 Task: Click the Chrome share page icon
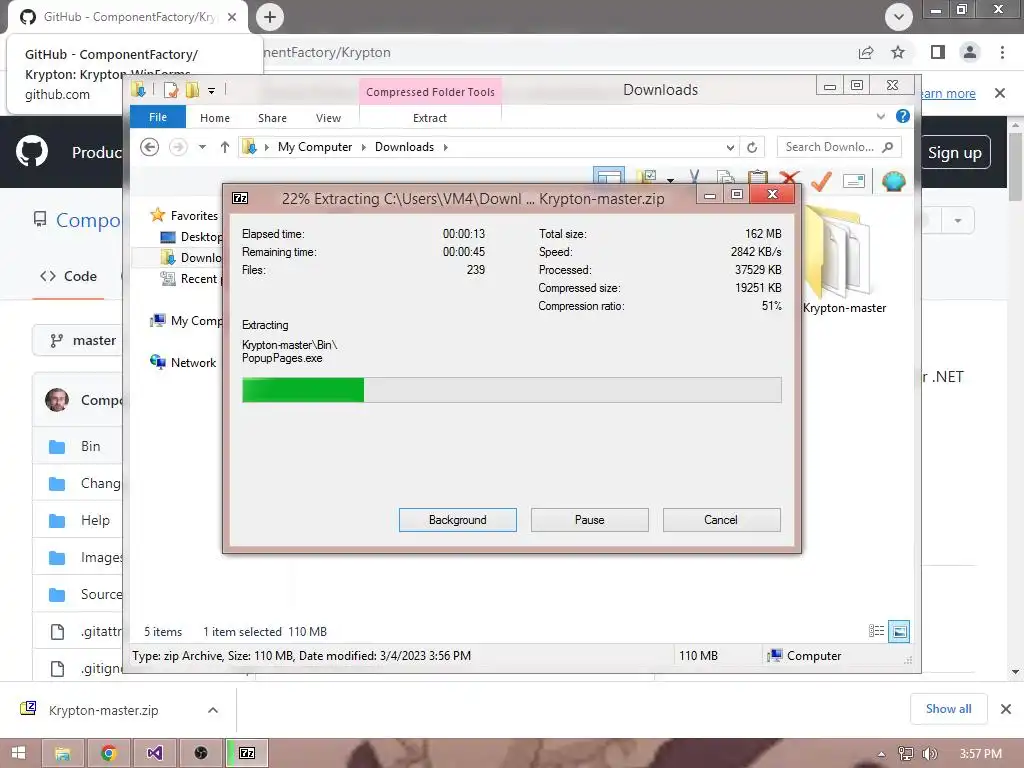pos(866,52)
